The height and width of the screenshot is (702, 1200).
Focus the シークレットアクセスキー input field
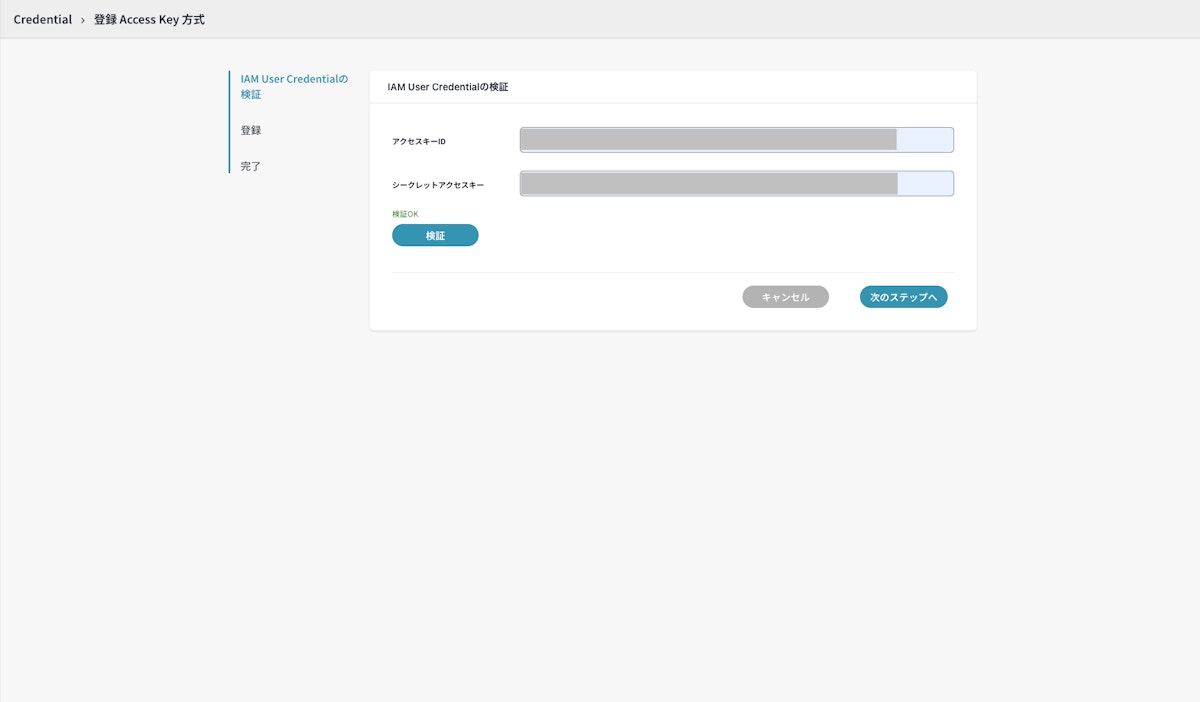(x=737, y=184)
